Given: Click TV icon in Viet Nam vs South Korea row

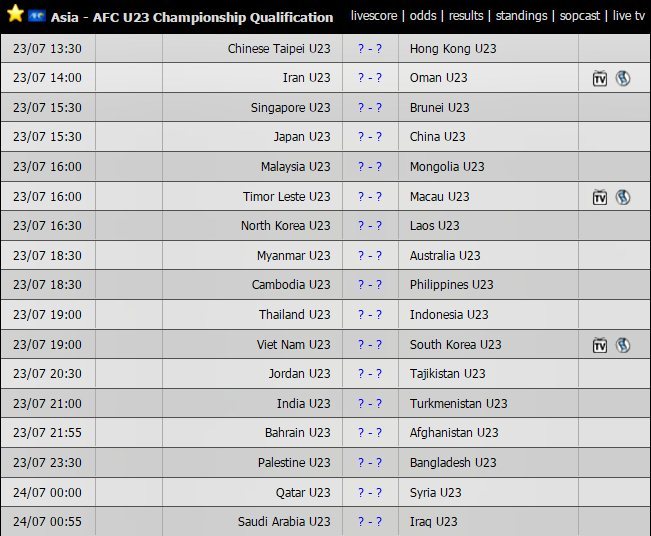Looking at the screenshot, I should point(600,345).
